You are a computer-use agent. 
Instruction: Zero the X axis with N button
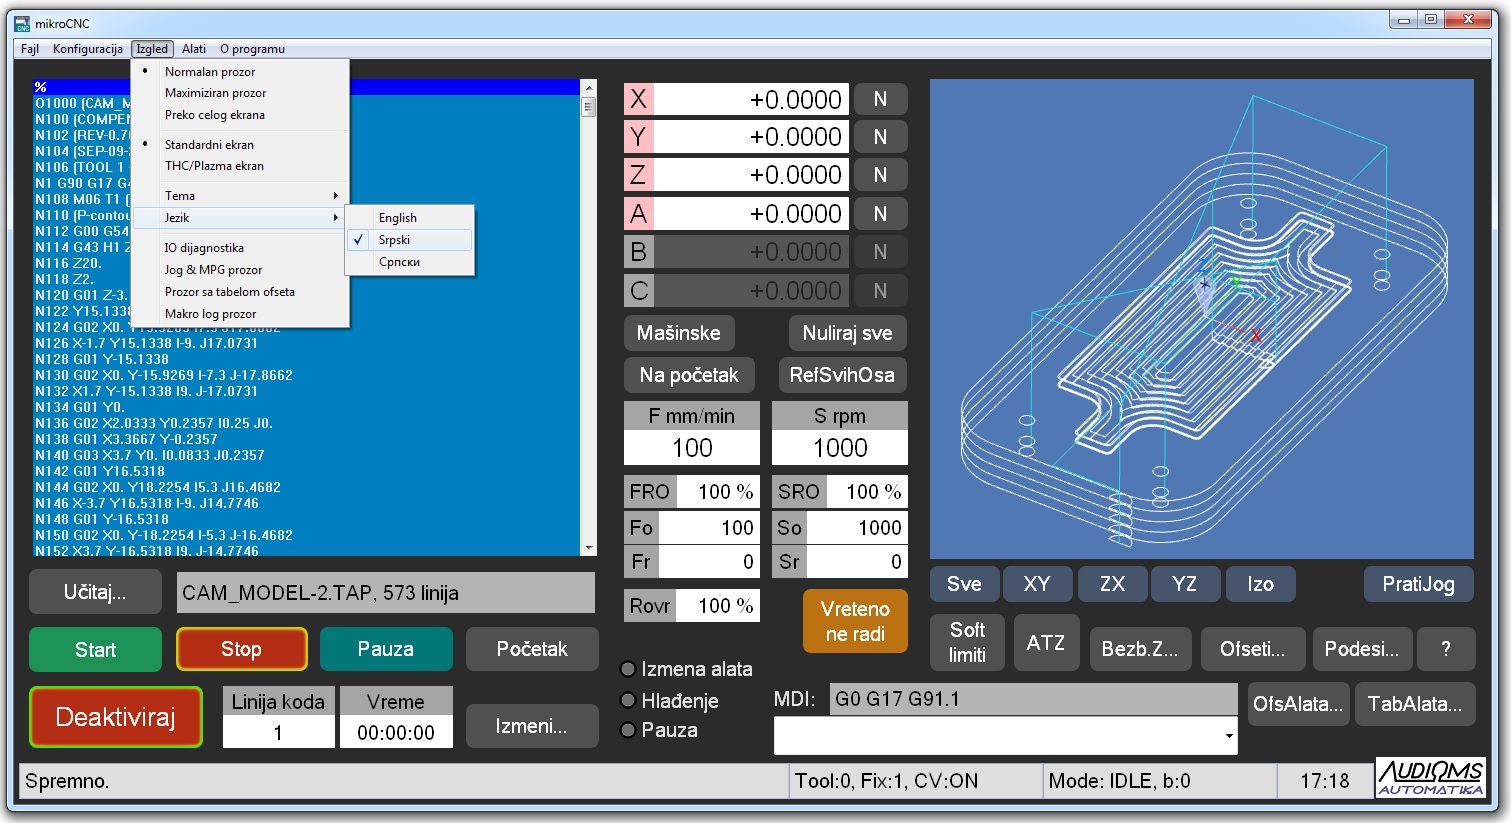[880, 99]
